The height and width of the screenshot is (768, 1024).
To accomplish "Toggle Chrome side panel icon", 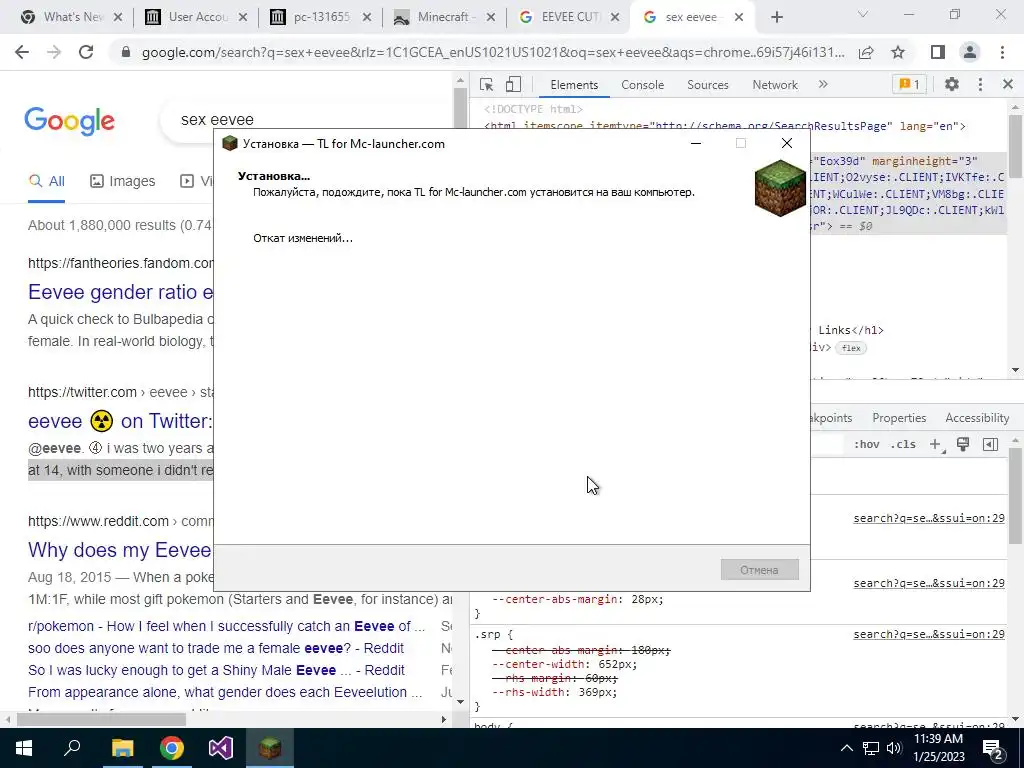I will [x=938, y=52].
